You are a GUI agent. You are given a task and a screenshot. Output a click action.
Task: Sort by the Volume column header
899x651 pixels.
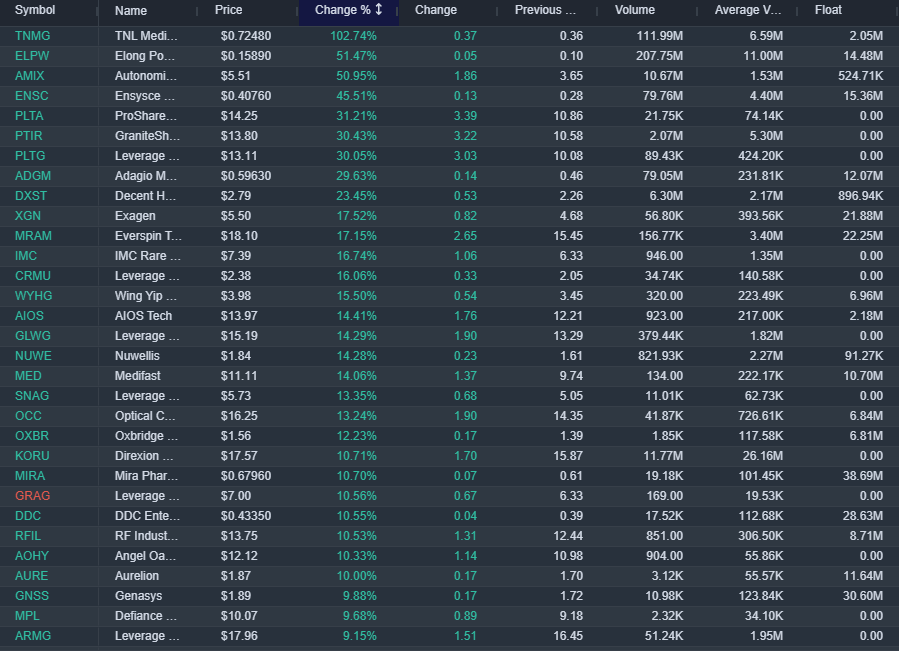635,10
